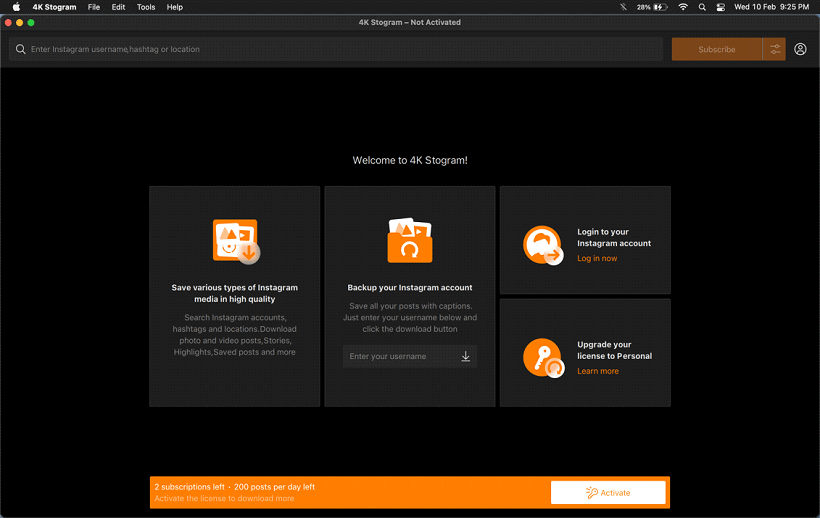The height and width of the screenshot is (518, 820).
Task: Open macOS Control Center
Action: [721, 7]
